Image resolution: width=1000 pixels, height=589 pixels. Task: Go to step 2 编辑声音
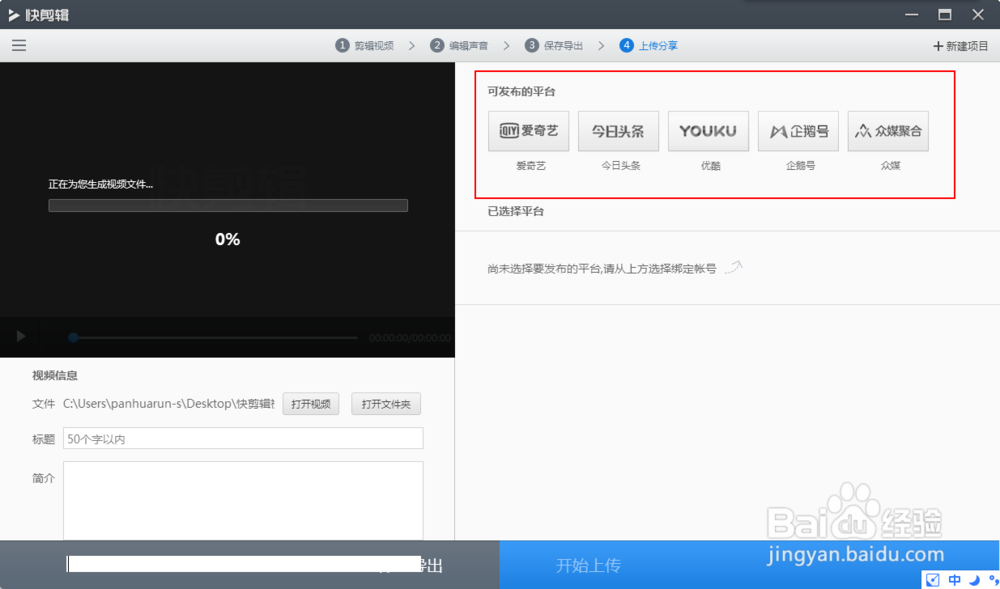coord(460,45)
